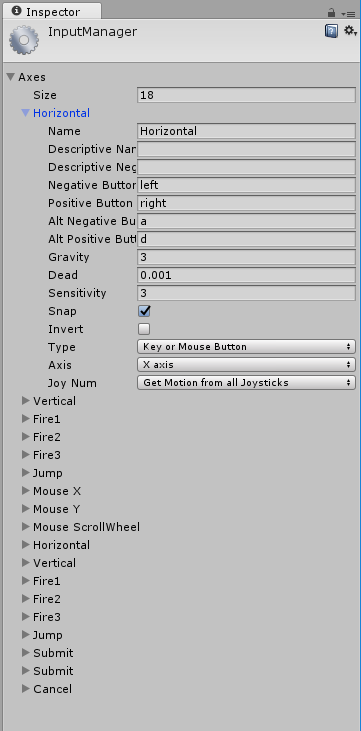Viewport: 361px width, 731px height.
Task: Click the Negative Button field containing left
Action: coord(247,185)
